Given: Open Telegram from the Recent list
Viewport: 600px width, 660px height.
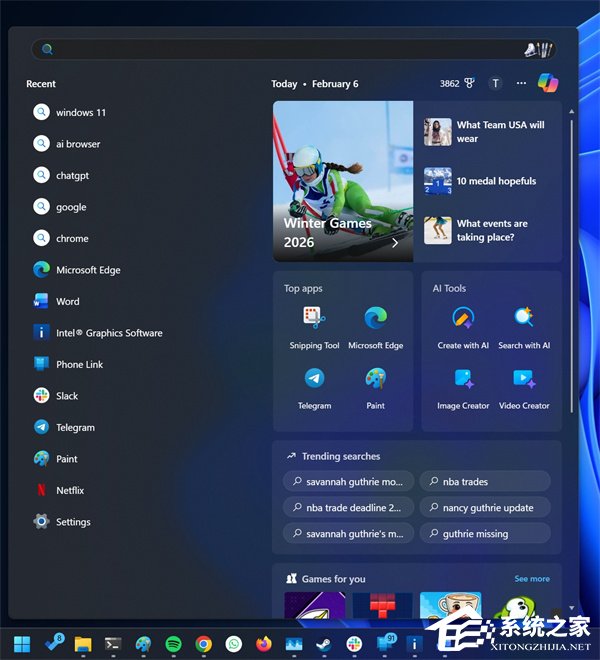Looking at the screenshot, I should click(64, 427).
